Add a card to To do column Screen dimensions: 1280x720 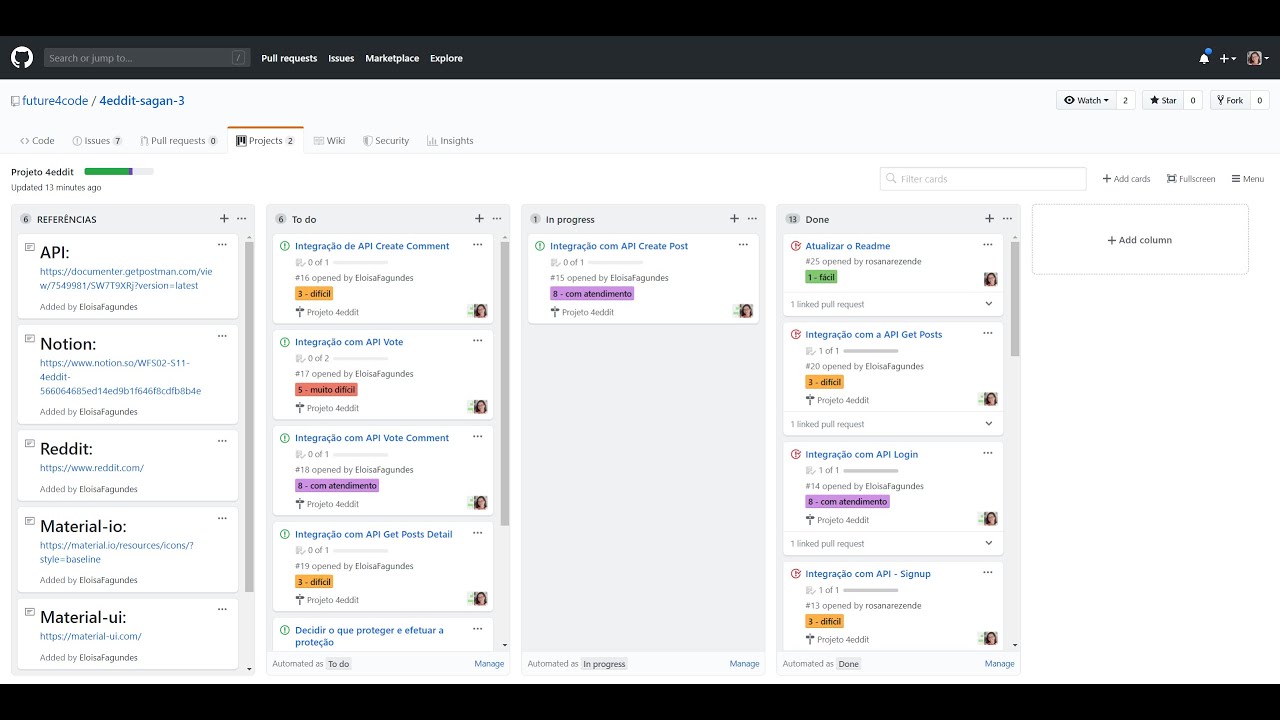[479, 219]
